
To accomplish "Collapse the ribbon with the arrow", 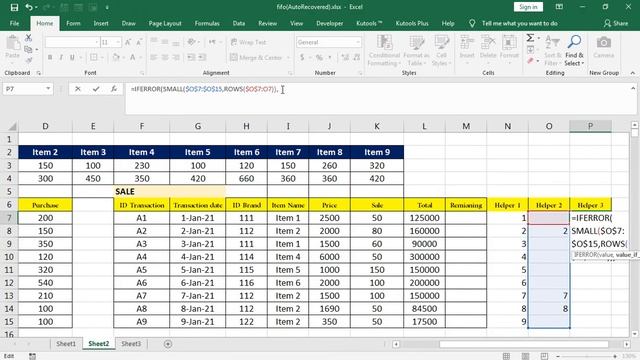I will 633,73.
